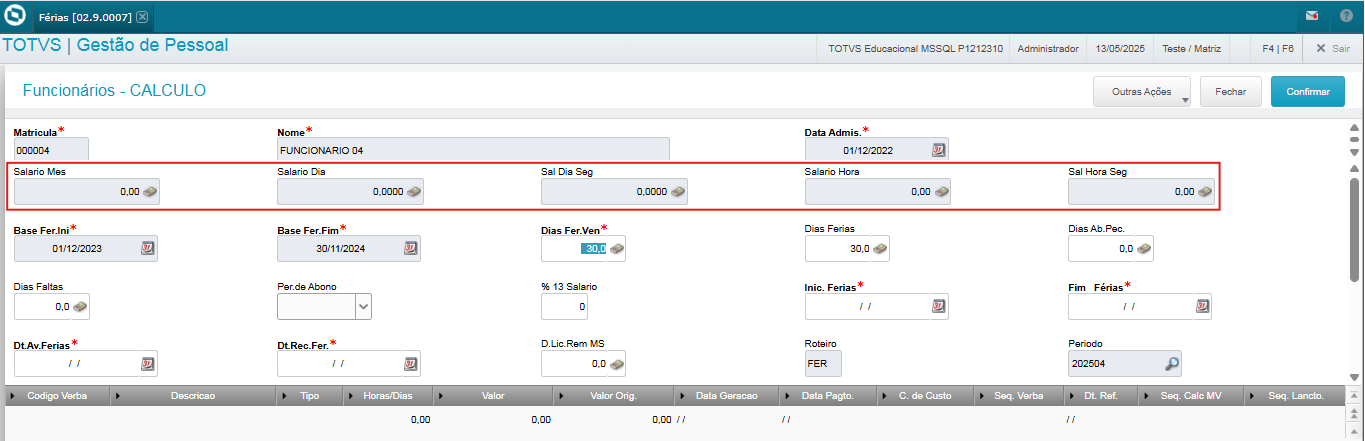The width and height of the screenshot is (1365, 441).
Task: Open calculator for Dias Faltas field
Action: pyautogui.click(x=79, y=306)
